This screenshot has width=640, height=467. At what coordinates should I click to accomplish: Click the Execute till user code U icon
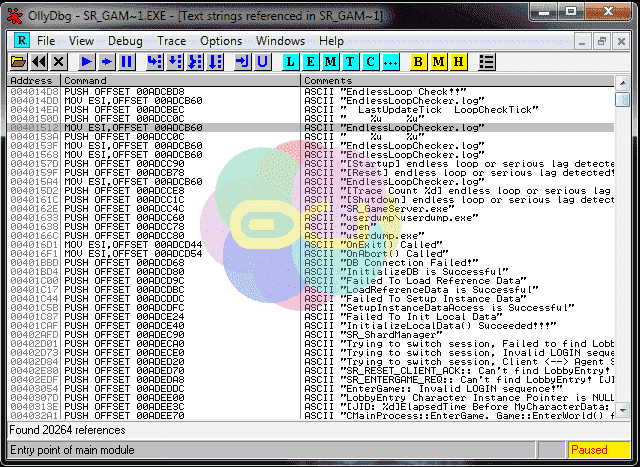coord(263,62)
